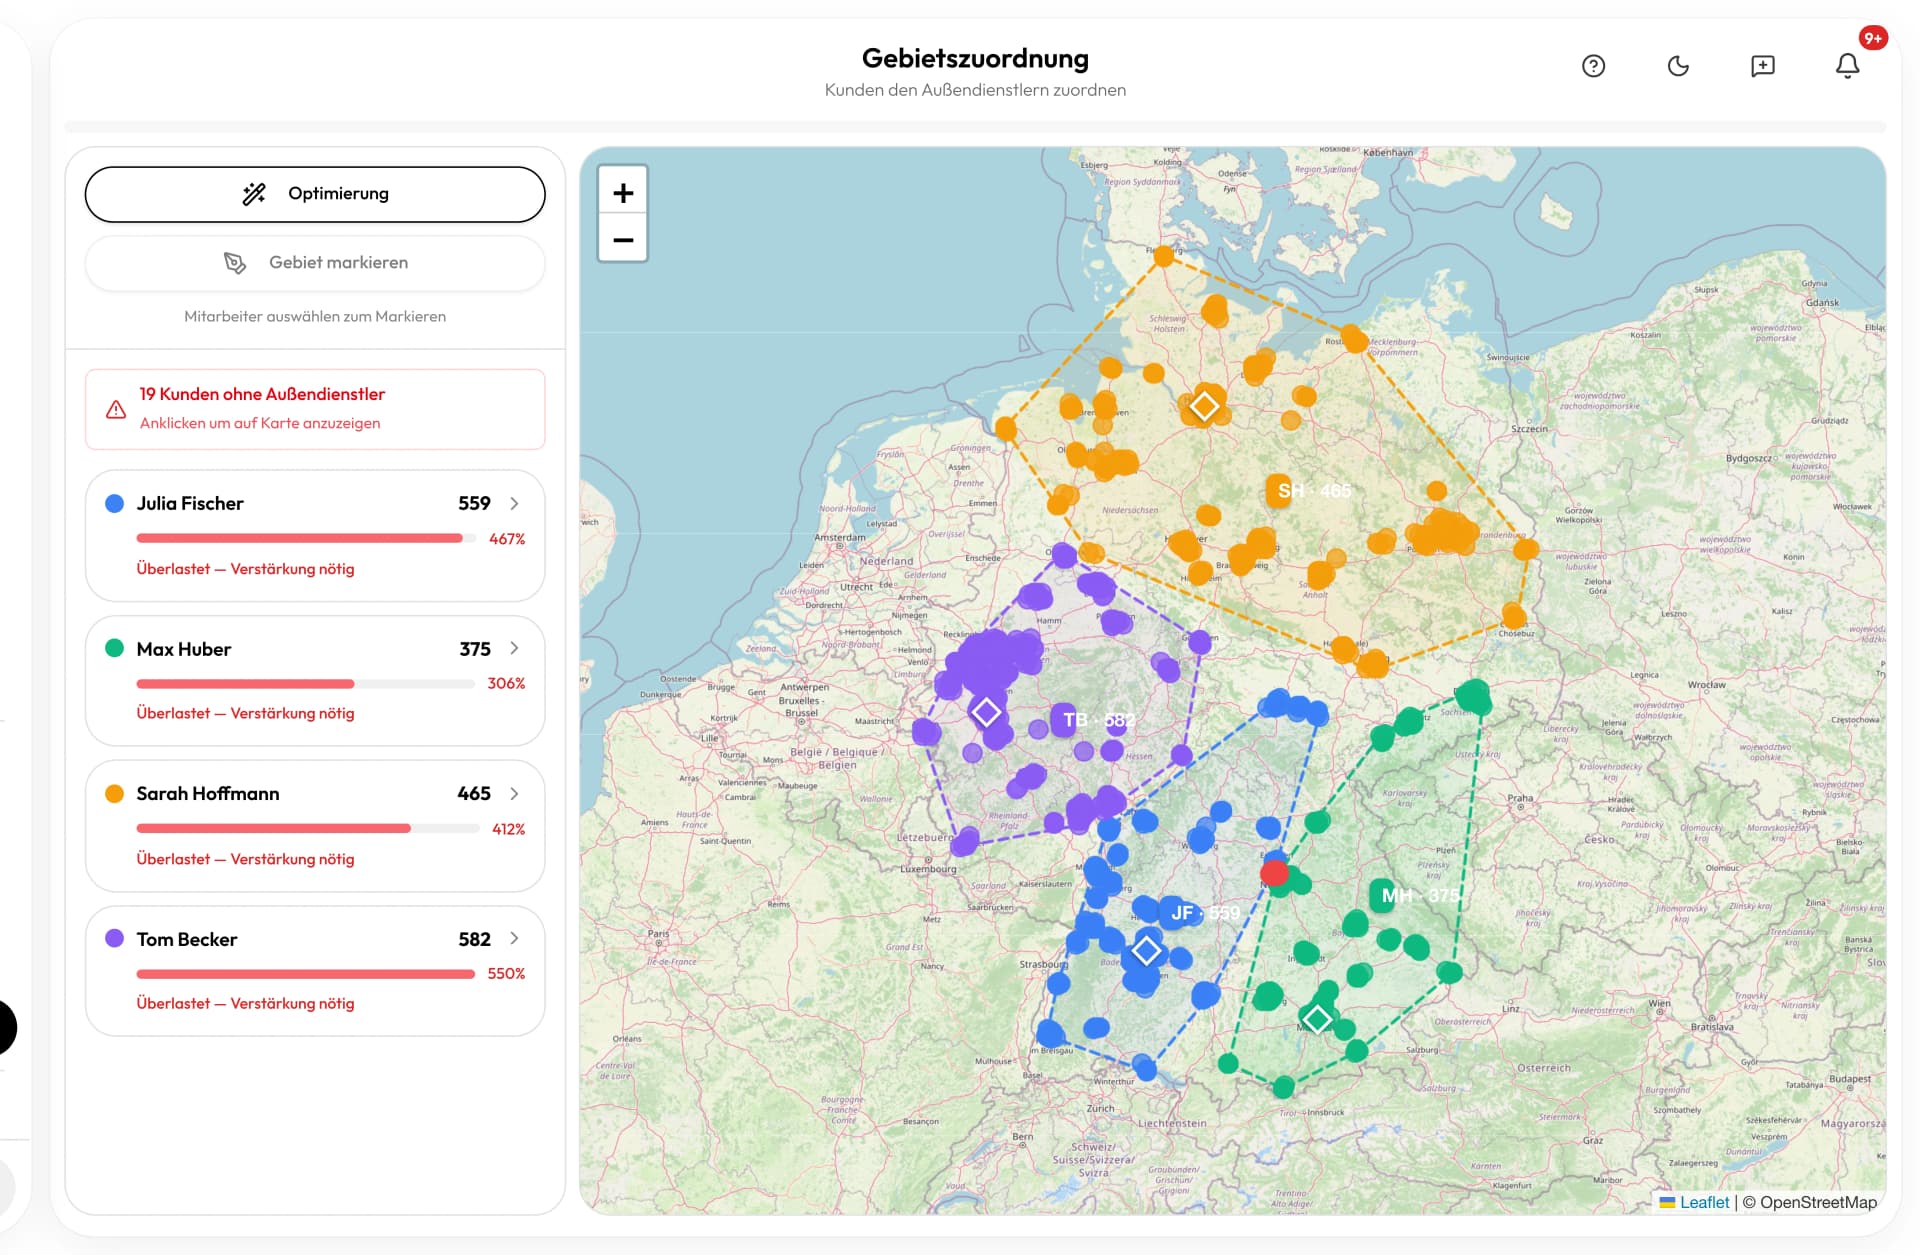1920x1255 pixels.
Task: Expand Tom Becker chevron
Action: click(514, 938)
